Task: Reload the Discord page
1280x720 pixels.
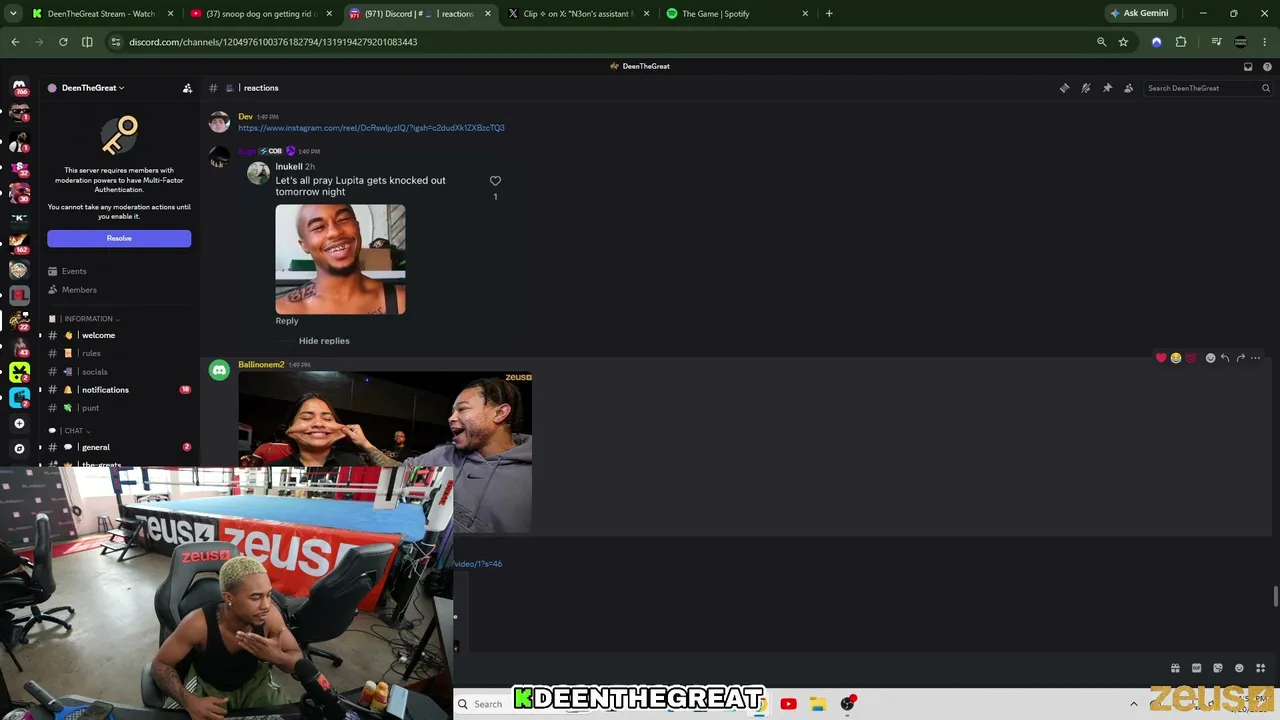Action: point(63,42)
